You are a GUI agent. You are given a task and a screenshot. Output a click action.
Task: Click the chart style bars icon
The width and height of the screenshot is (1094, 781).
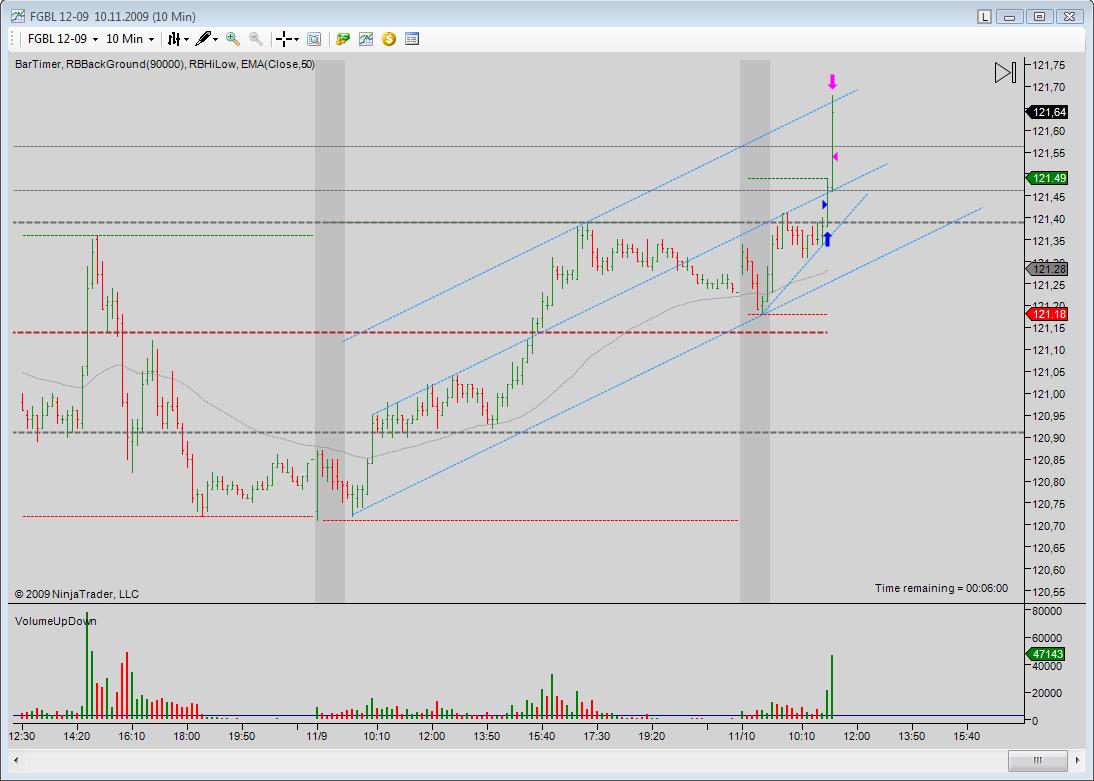click(174, 39)
